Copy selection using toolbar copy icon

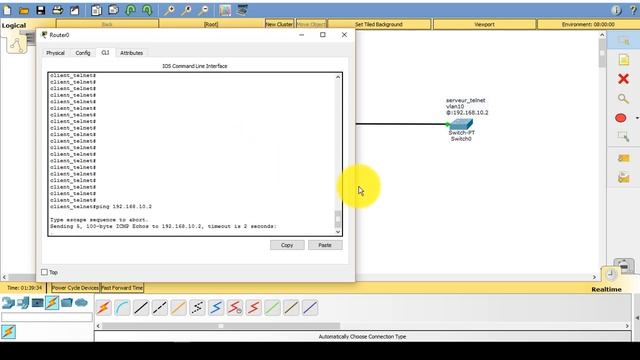(96, 10)
